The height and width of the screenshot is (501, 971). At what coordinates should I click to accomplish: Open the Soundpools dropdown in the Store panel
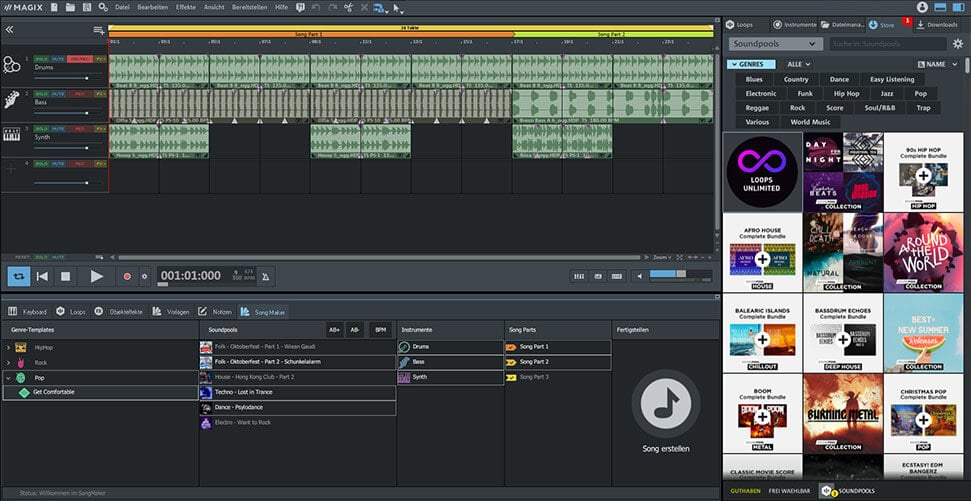tap(775, 44)
